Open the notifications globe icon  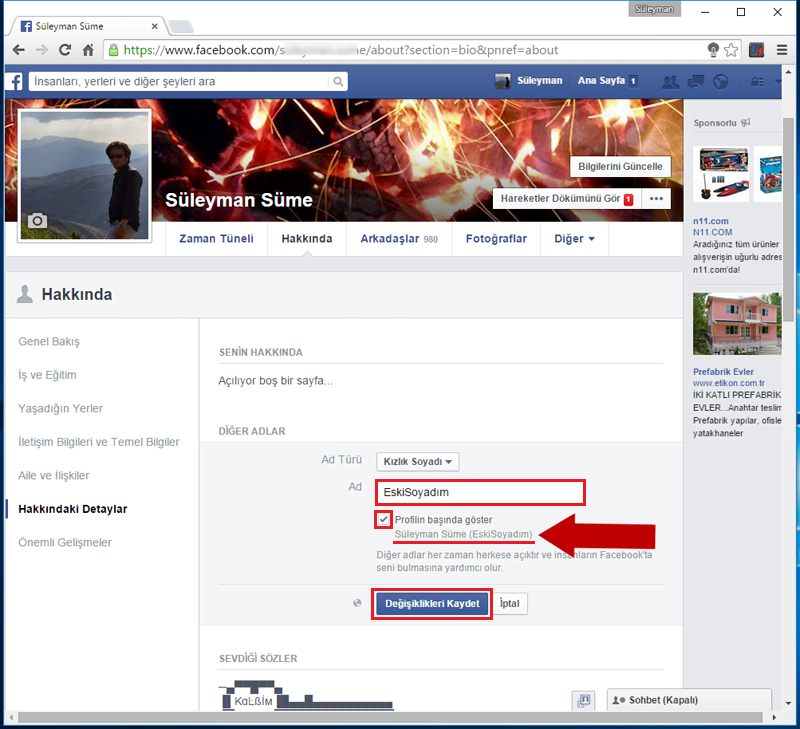click(721, 81)
